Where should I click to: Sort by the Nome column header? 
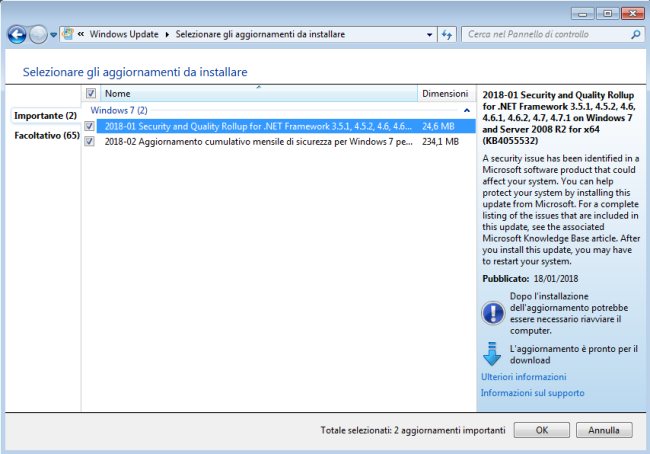pos(259,93)
